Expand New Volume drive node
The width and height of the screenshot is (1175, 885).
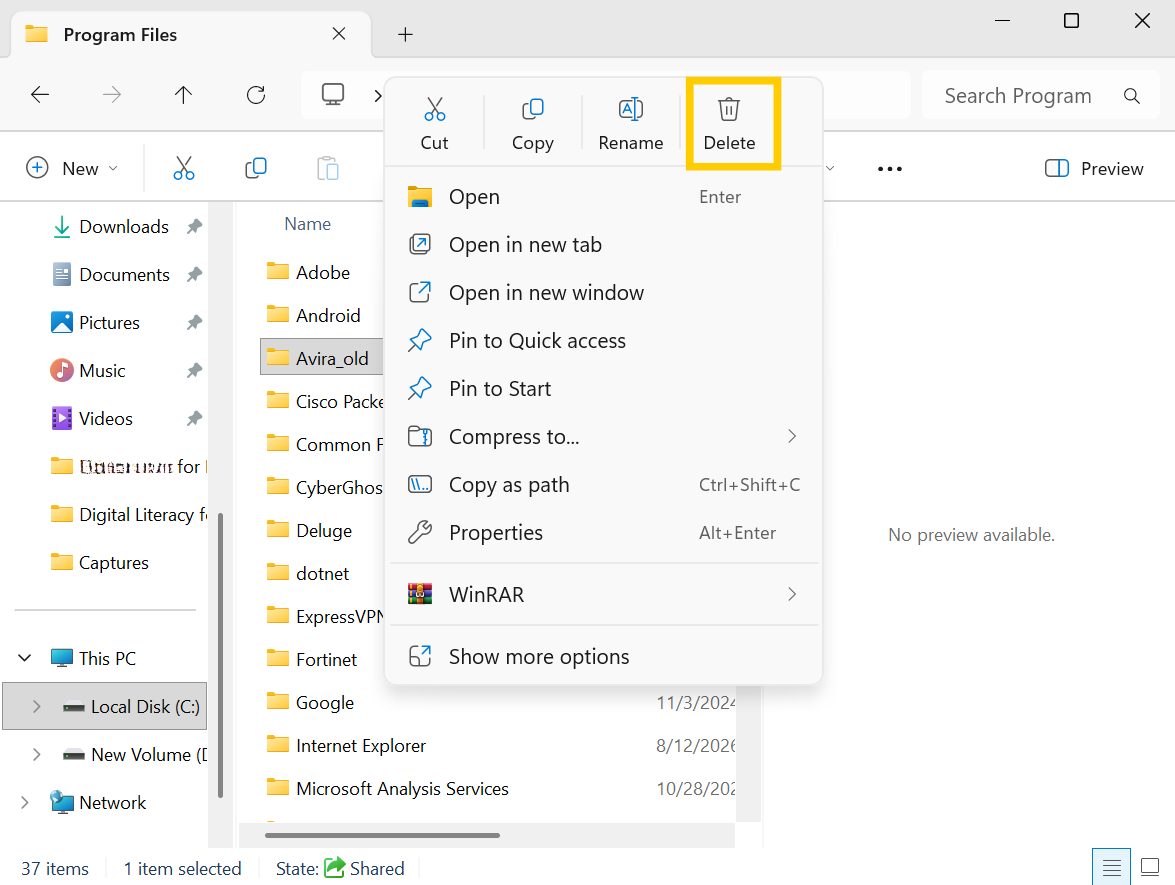[x=36, y=755]
